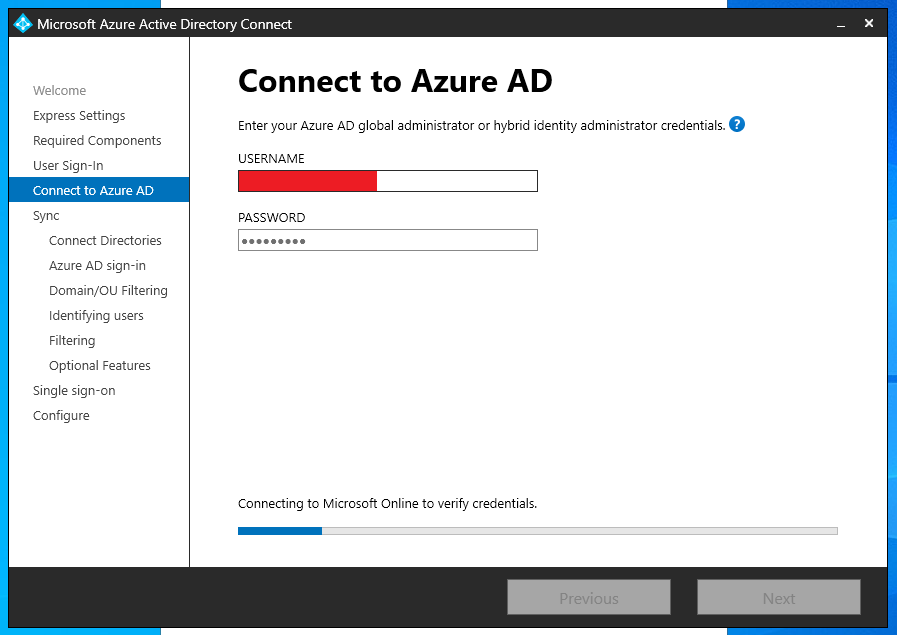Open the Filtering step
The height and width of the screenshot is (635, 897).
[x=72, y=341]
